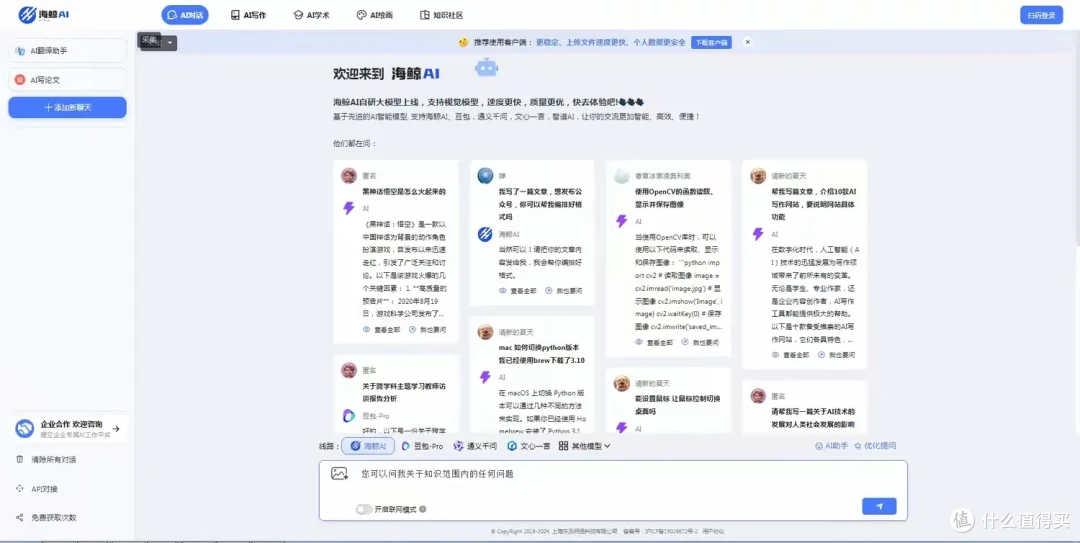Select the 文心一言 model
Image resolution: width=1080 pixels, height=543 pixels.
529,446
